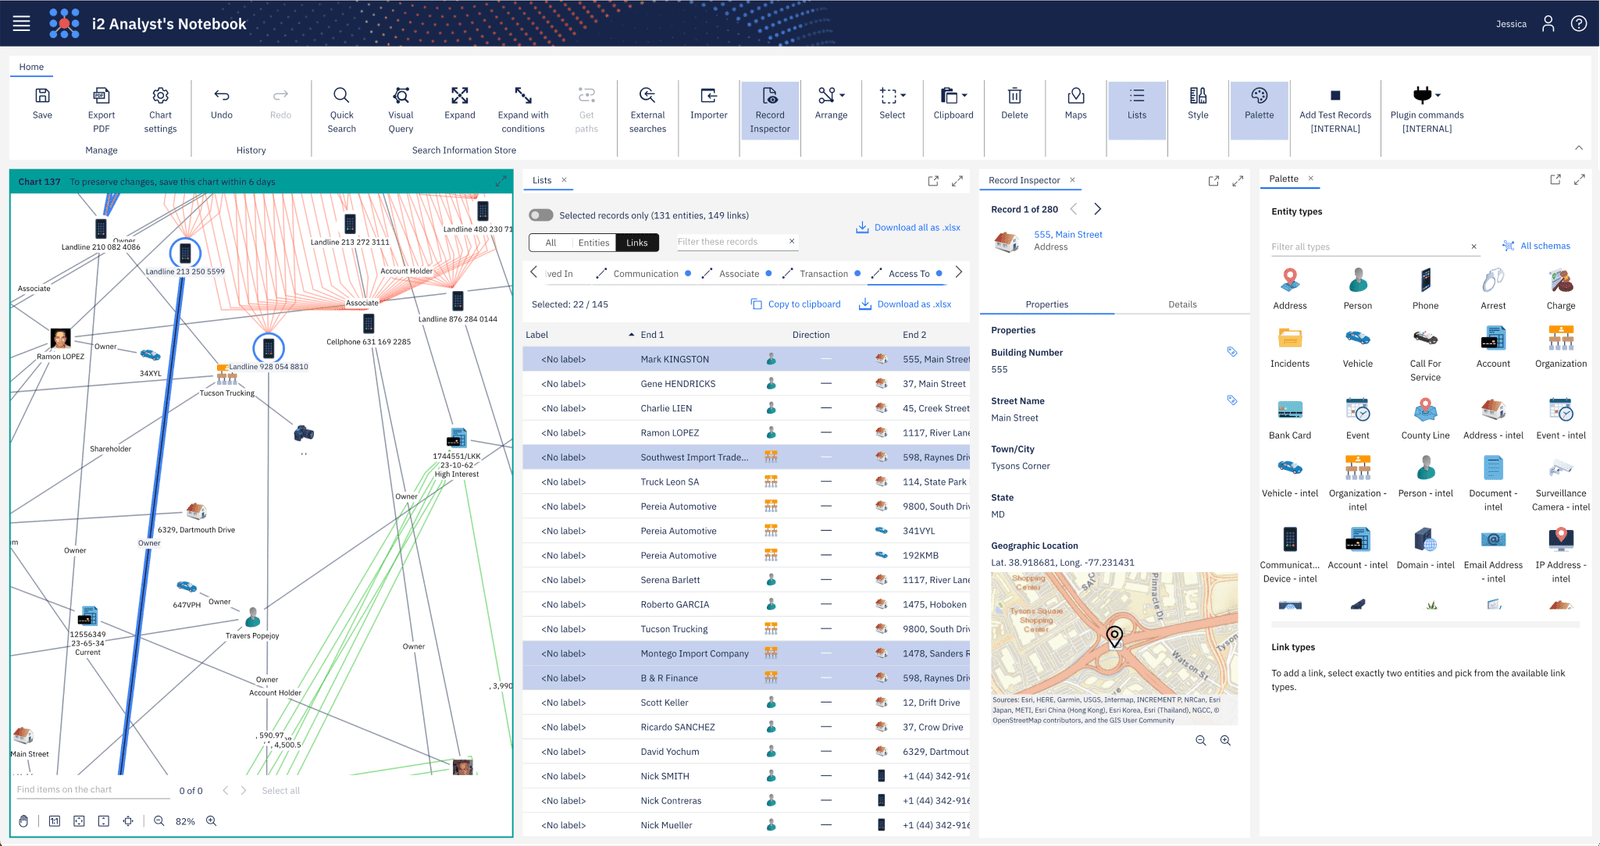1600x846 pixels.
Task: Open Select dropdown menu
Action: (x=892, y=103)
